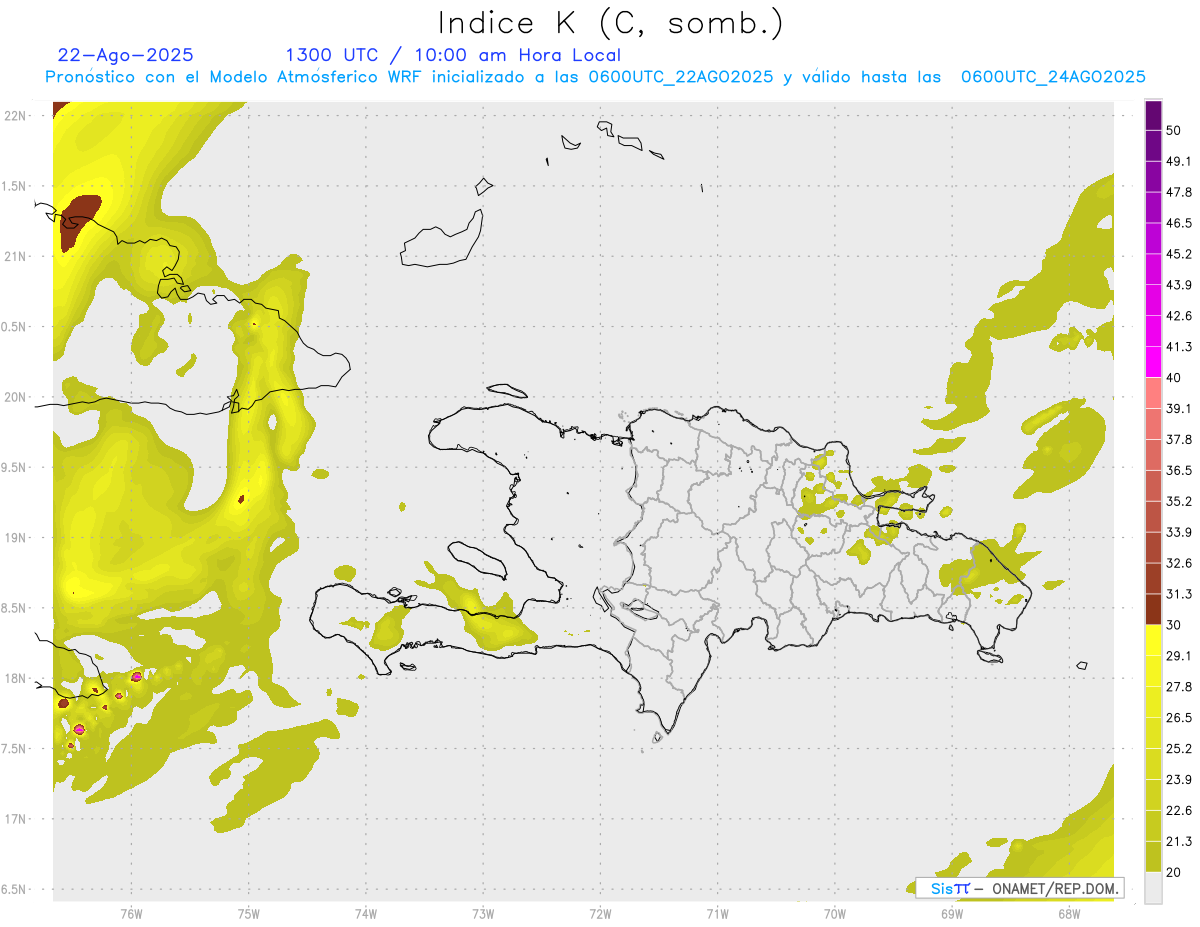Click the '75W' longitude label
Viewport: 1200px width, 927px height.
point(248,913)
